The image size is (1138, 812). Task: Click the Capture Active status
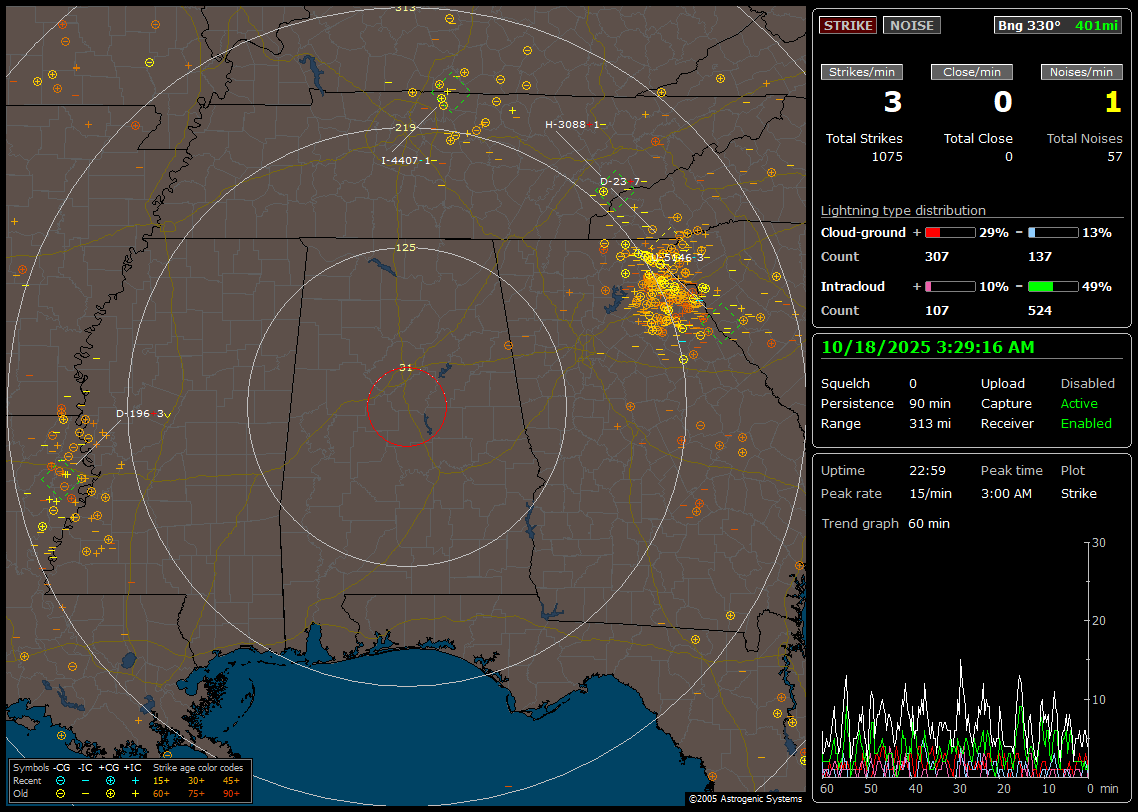pyautogui.click(x=1079, y=404)
